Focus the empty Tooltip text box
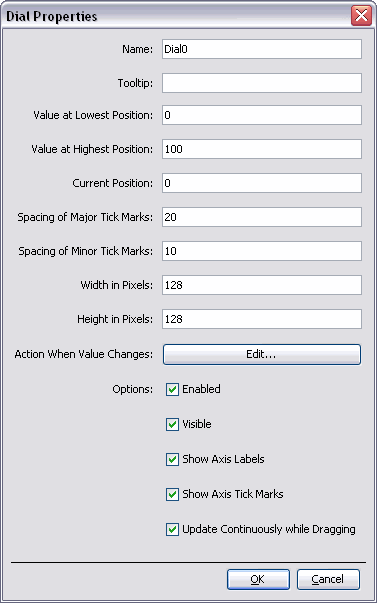Image resolution: width=377 pixels, height=603 pixels. point(262,83)
